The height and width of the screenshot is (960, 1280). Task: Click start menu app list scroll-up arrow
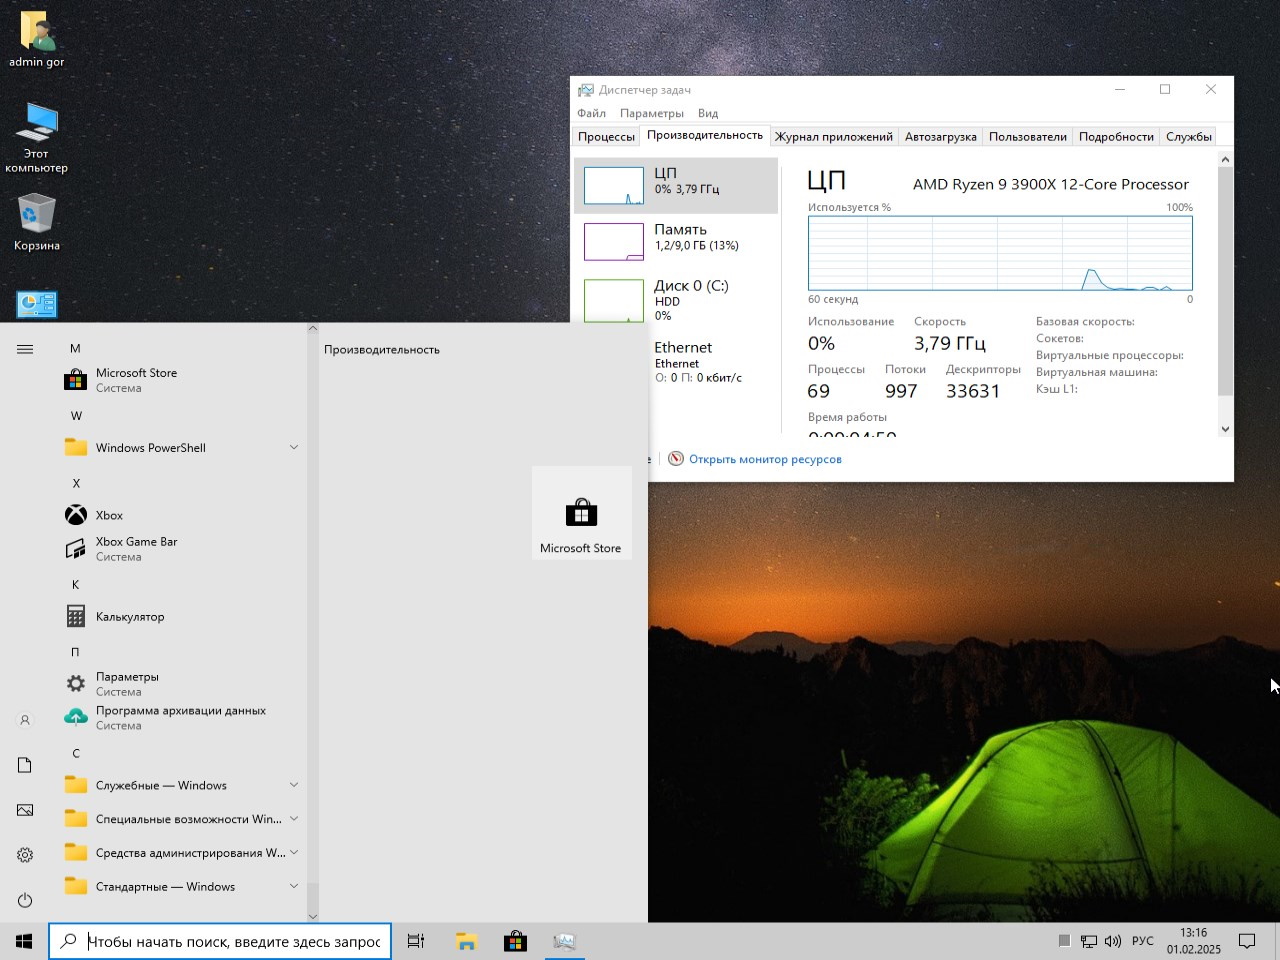[x=313, y=328]
